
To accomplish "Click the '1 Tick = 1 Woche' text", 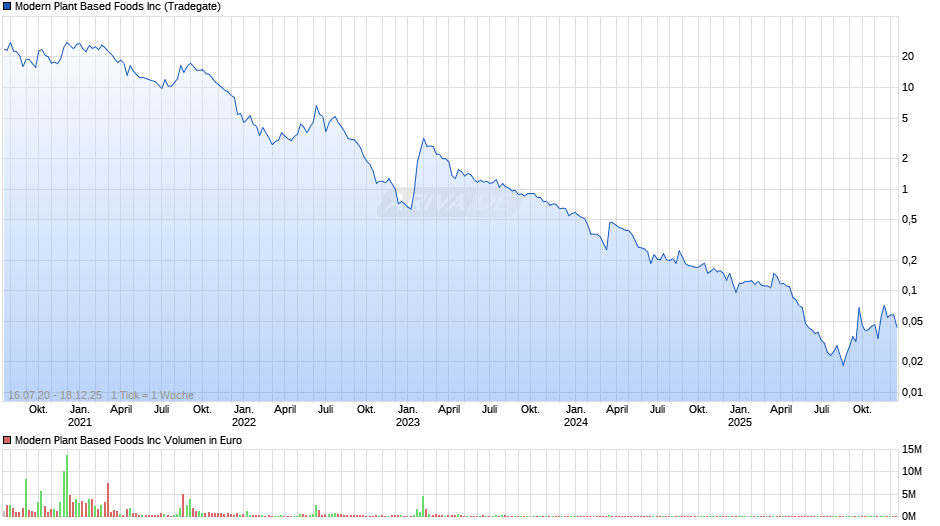I will point(152,395).
